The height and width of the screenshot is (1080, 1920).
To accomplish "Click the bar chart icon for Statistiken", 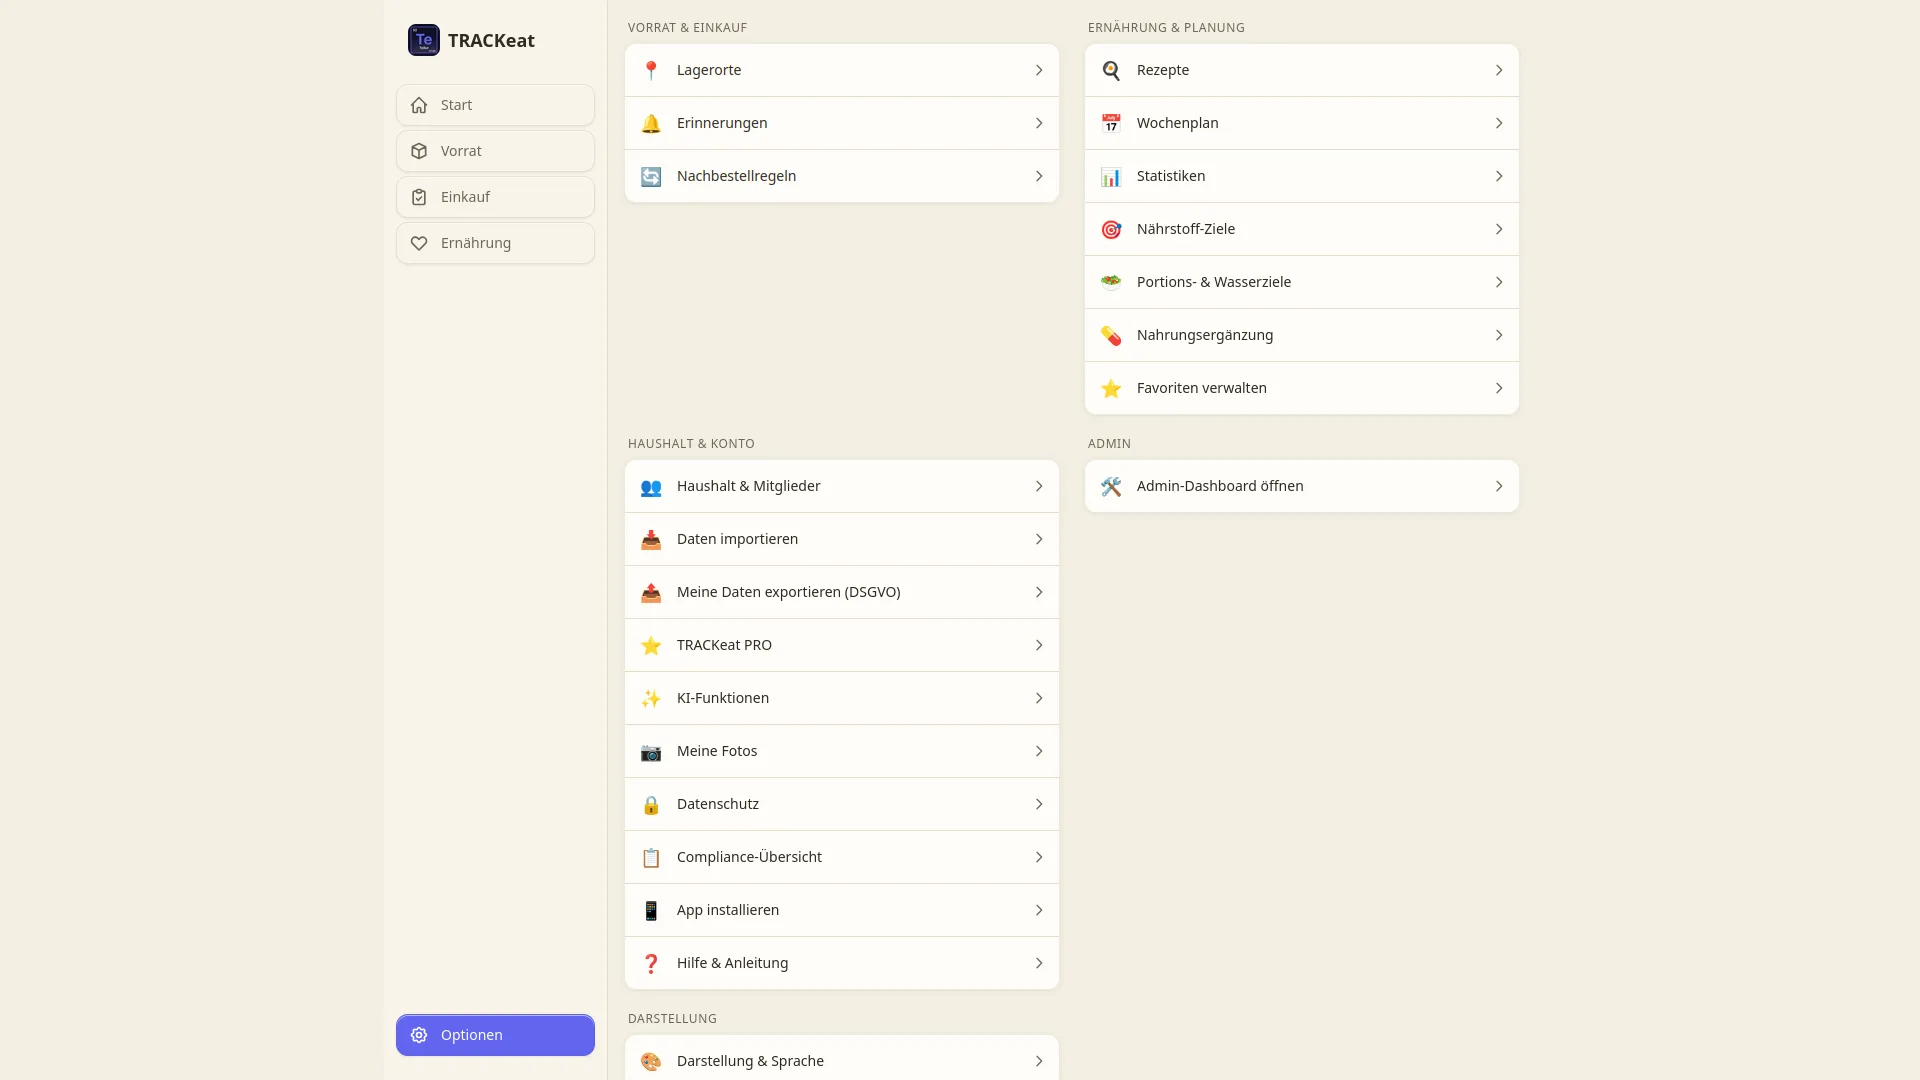I will [1111, 176].
